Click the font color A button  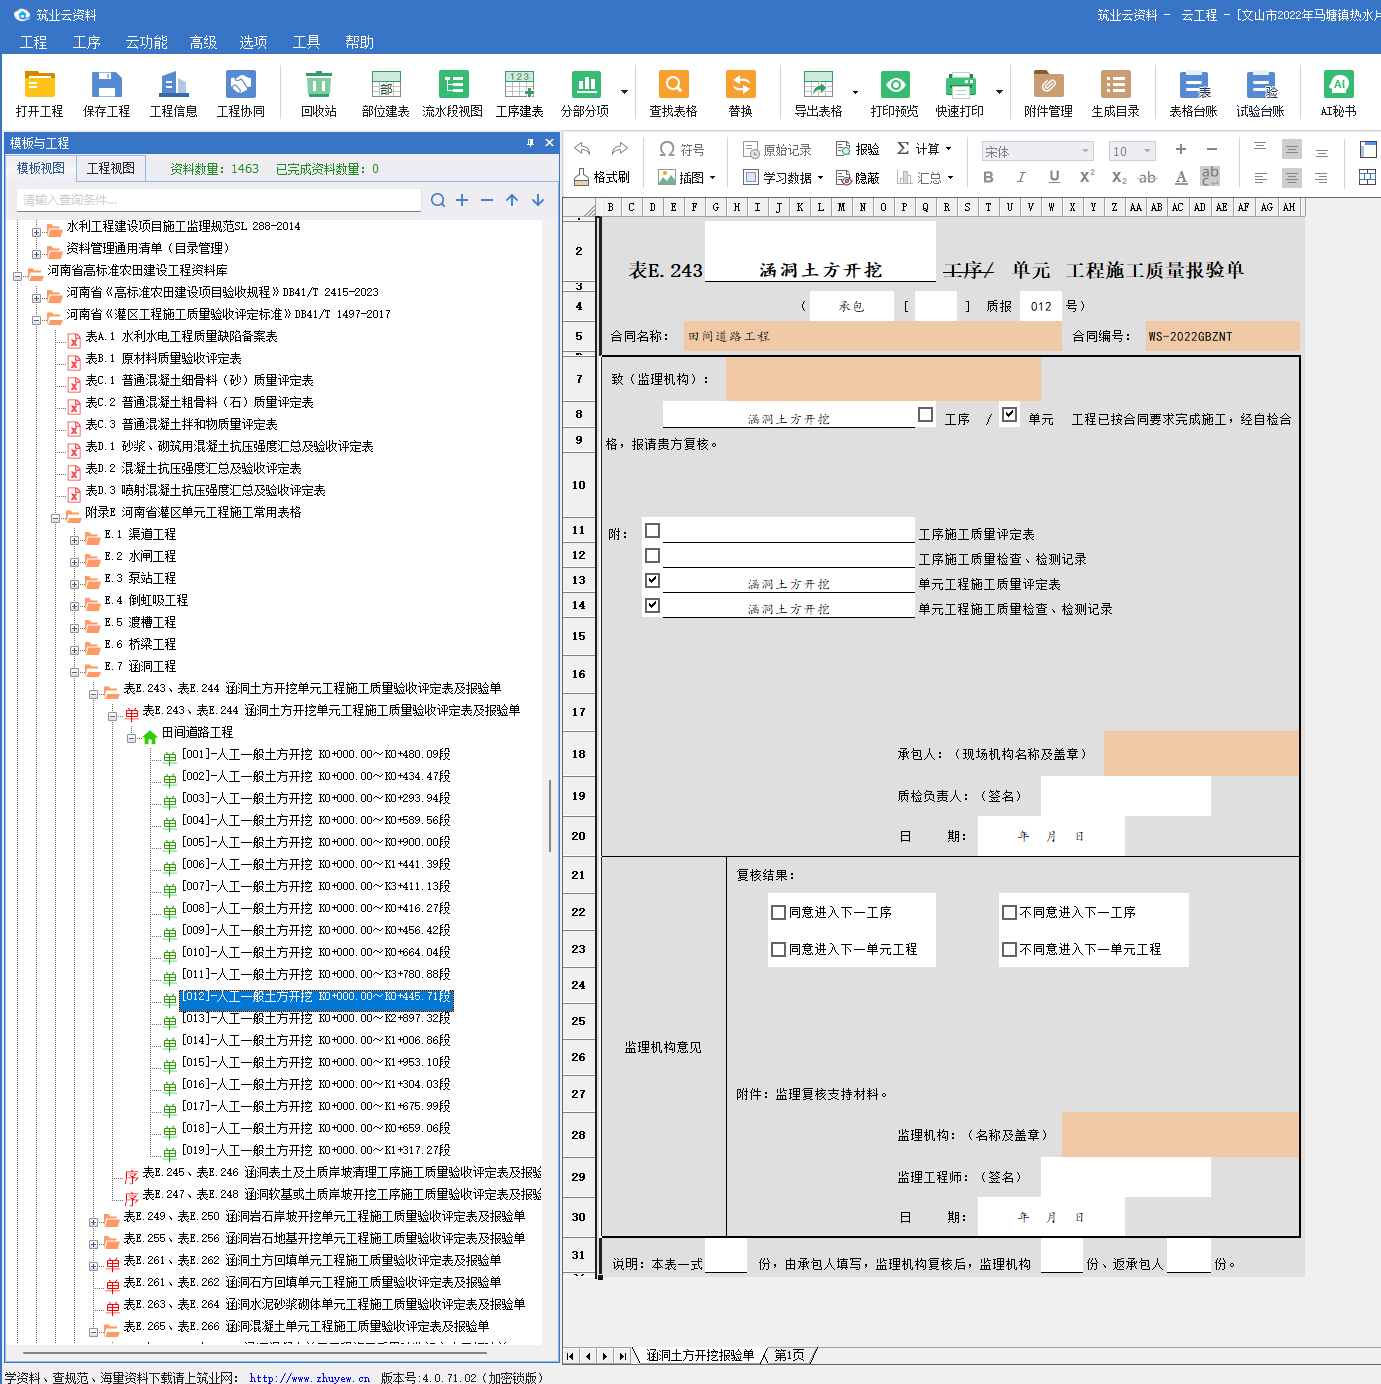1181,177
